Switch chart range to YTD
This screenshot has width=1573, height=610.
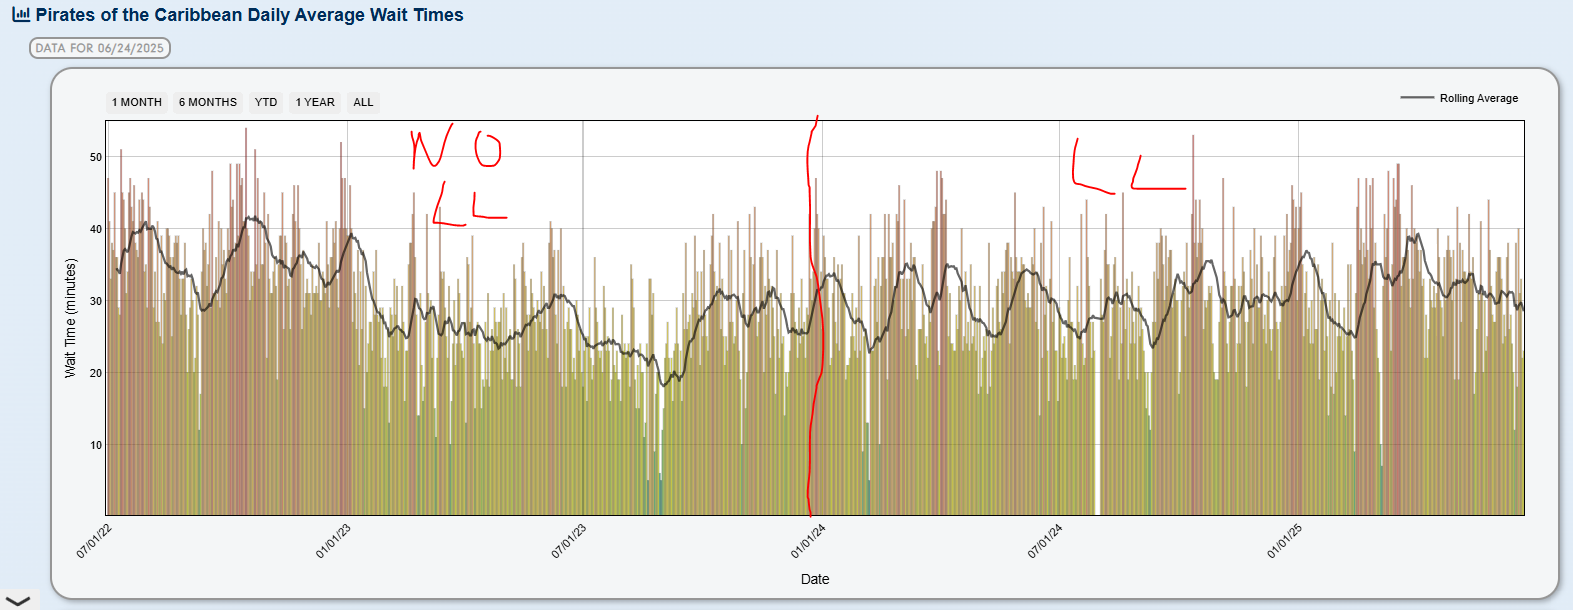tap(266, 102)
